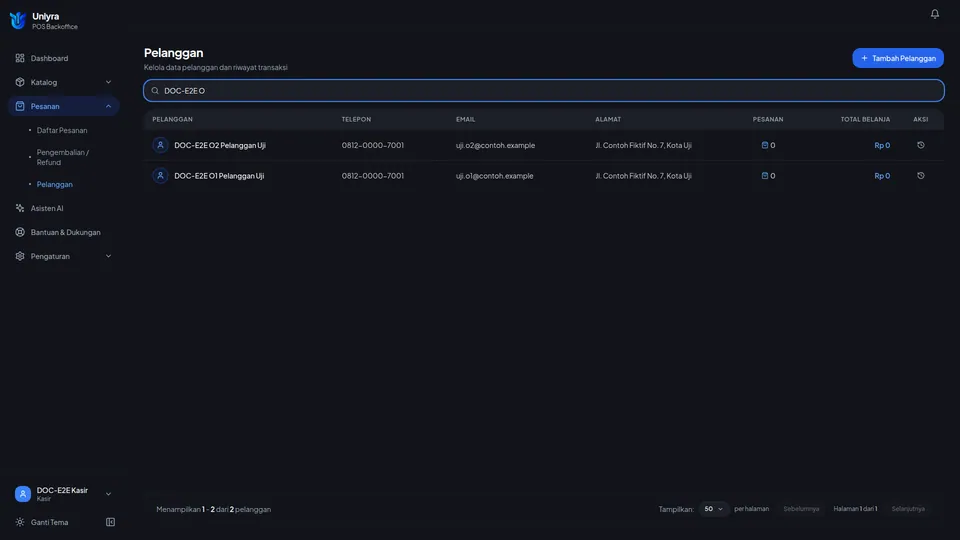Click Halaman 1 dari 1 text
Image resolution: width=960 pixels, height=540 pixels.
tap(855, 509)
